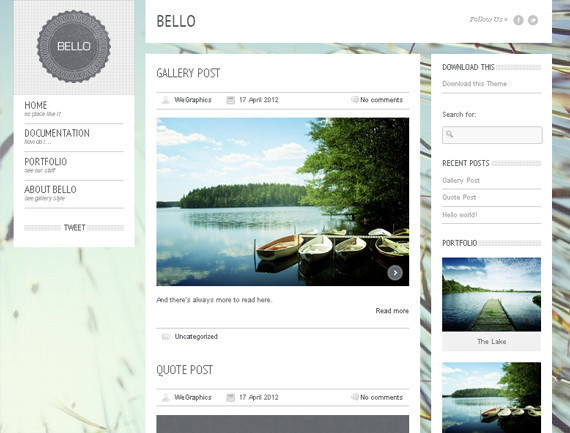Open the Gallery Post title
Screen dimensions: 570x433
click(x=188, y=73)
